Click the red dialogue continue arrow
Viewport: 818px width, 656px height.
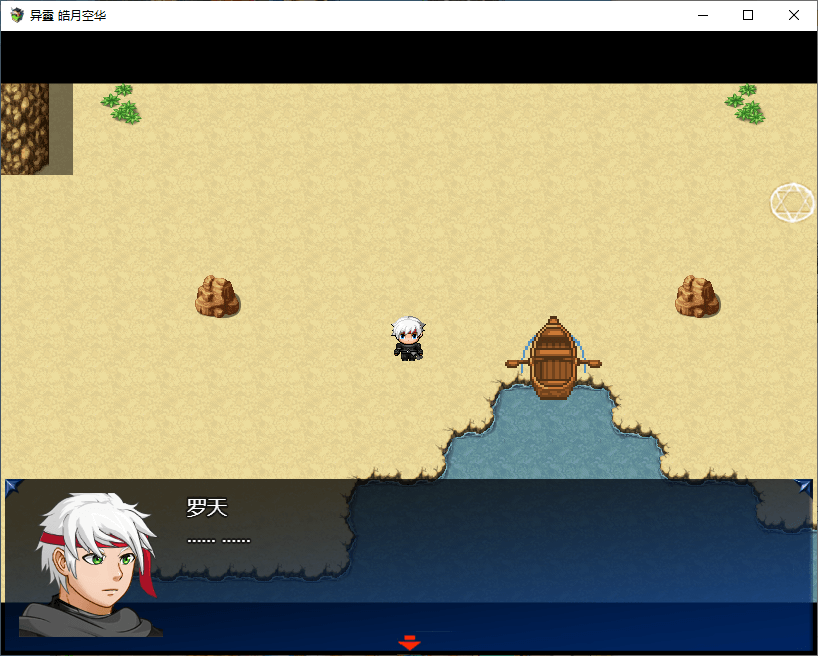409,643
